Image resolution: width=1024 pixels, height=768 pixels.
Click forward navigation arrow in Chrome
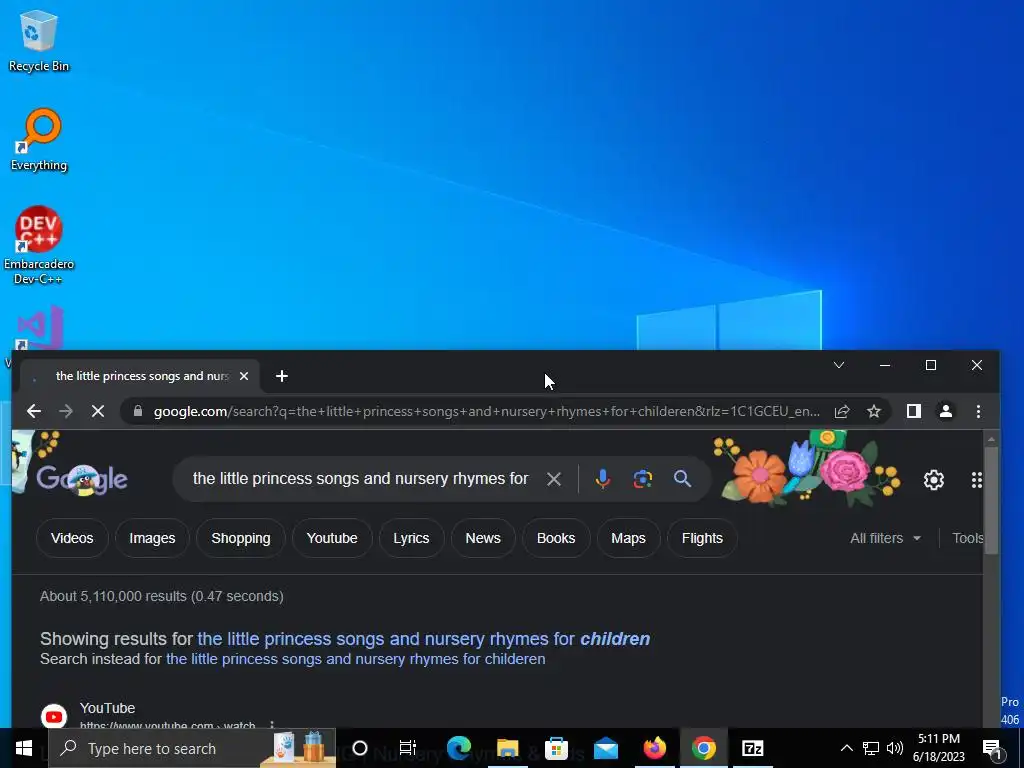66,411
